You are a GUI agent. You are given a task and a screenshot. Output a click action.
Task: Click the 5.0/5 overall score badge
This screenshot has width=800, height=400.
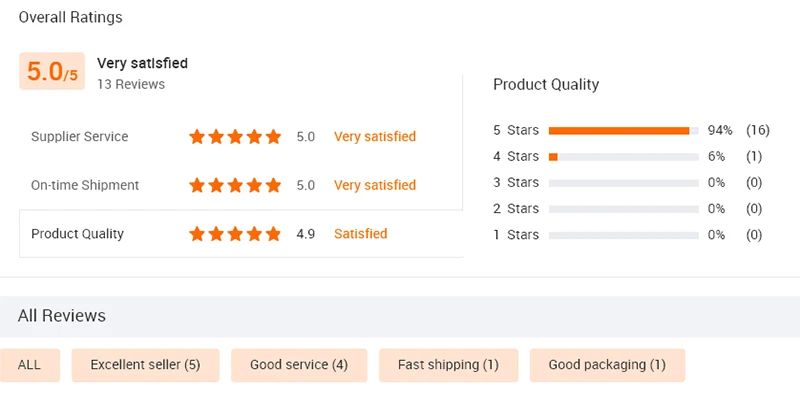52,72
